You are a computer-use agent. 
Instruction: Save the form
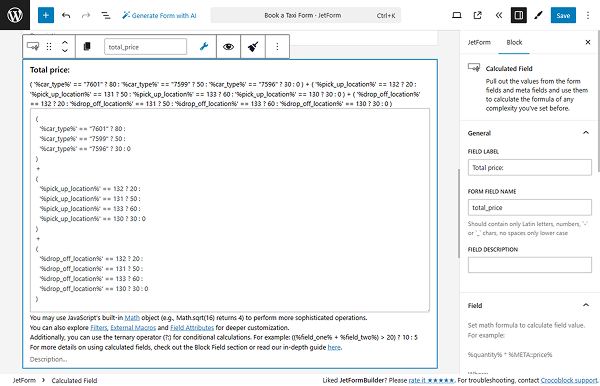(563, 15)
